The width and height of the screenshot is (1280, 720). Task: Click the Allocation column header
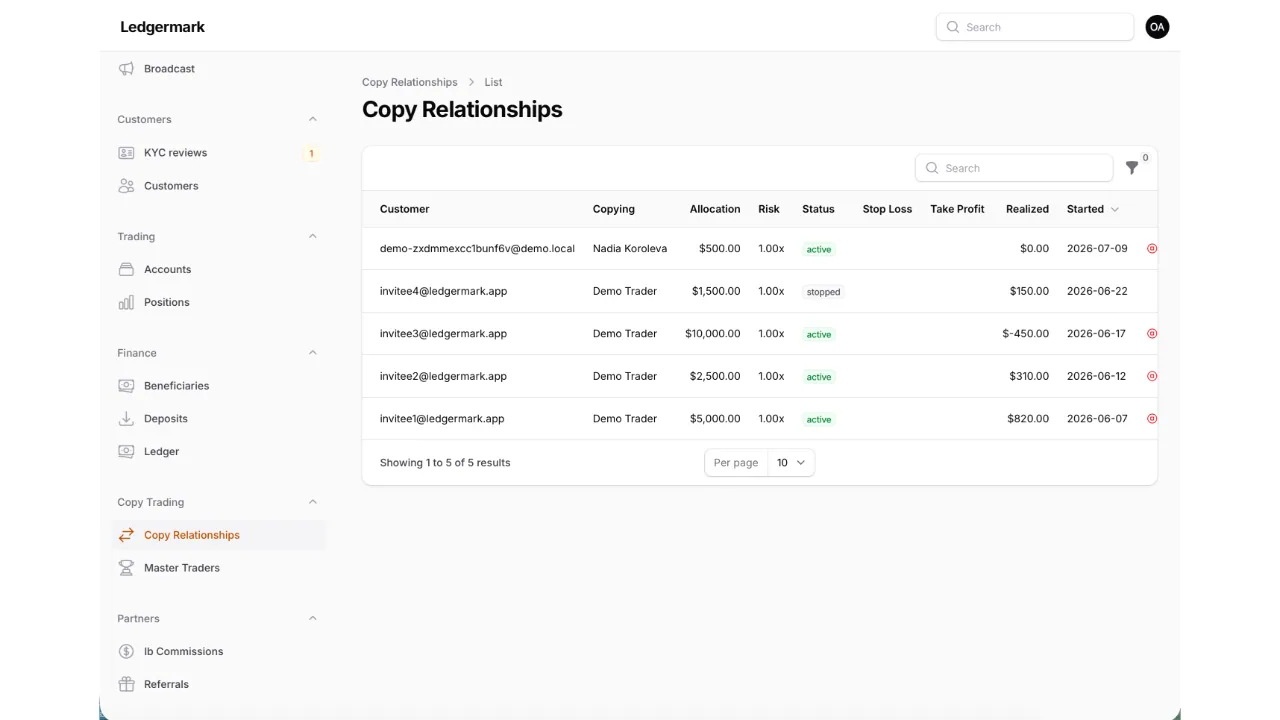point(715,209)
